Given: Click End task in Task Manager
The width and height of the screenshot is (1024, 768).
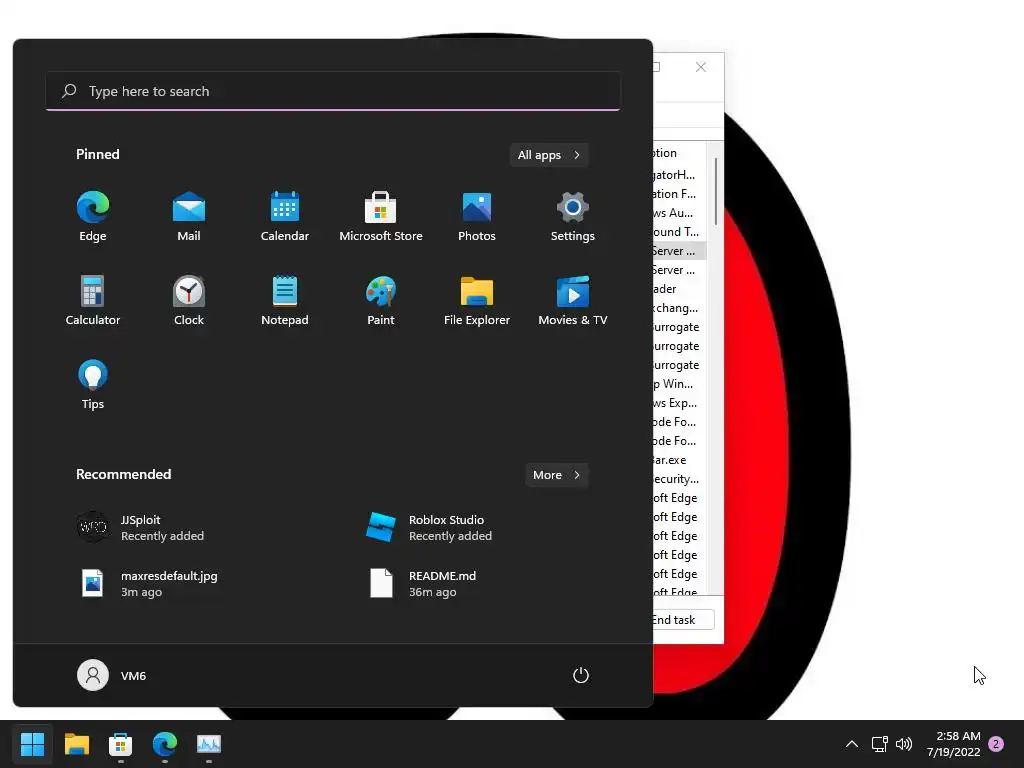Looking at the screenshot, I should (x=683, y=620).
